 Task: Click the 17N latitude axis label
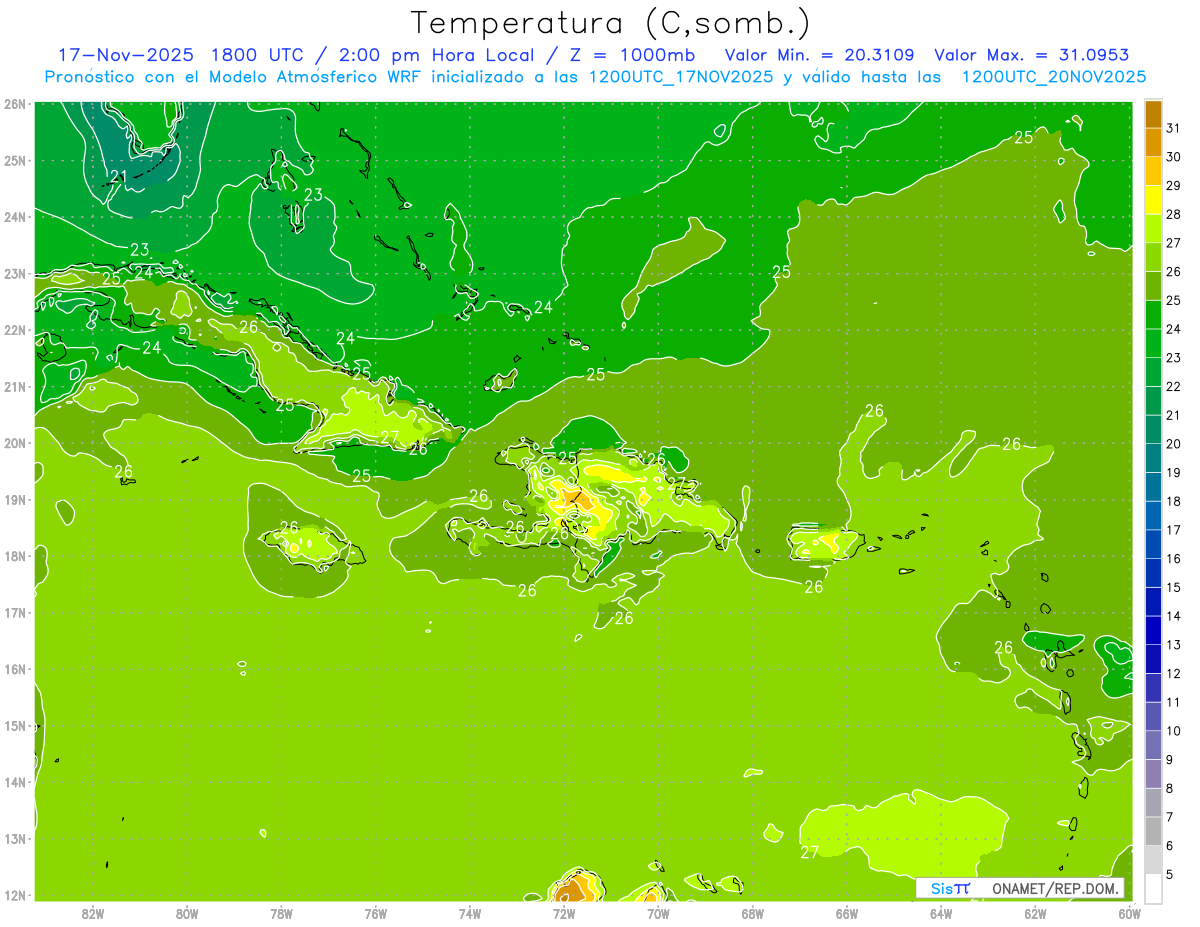point(15,612)
